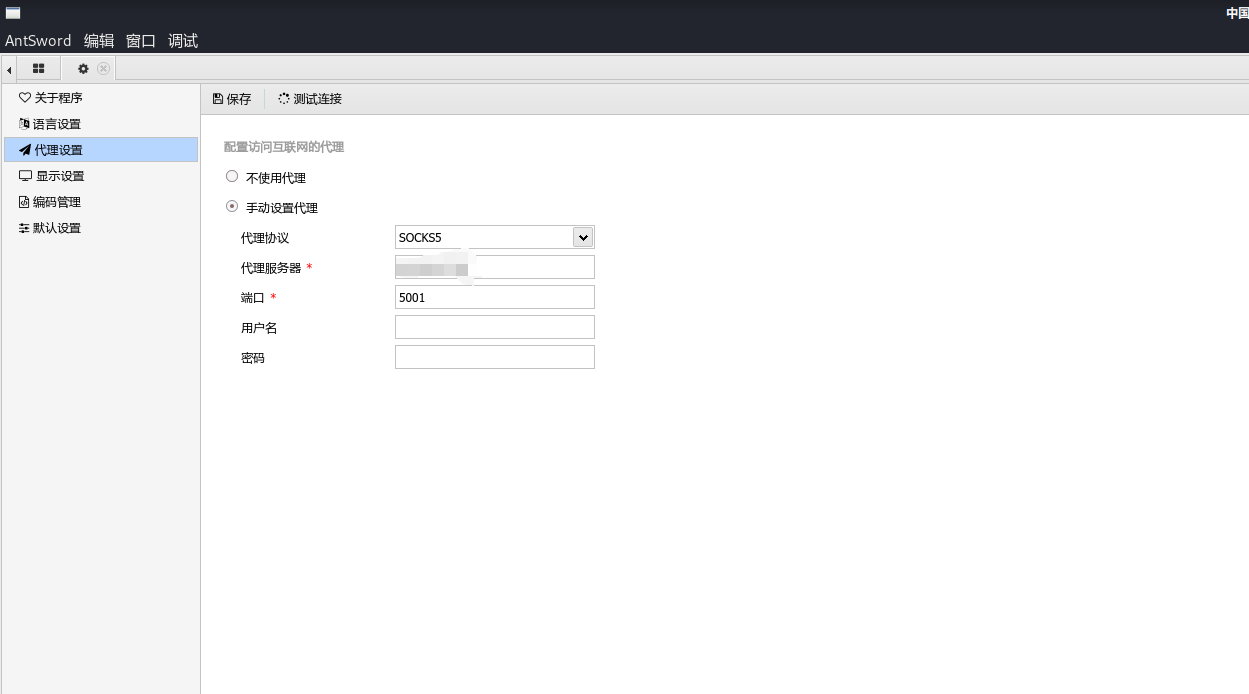Click the monitor icon beside 显示设置
Screen dimensions: 1249x694
(x=25, y=176)
